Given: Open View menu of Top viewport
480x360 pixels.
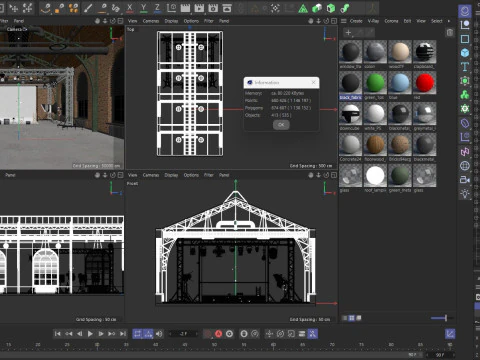Looking at the screenshot, I should (x=132, y=21).
